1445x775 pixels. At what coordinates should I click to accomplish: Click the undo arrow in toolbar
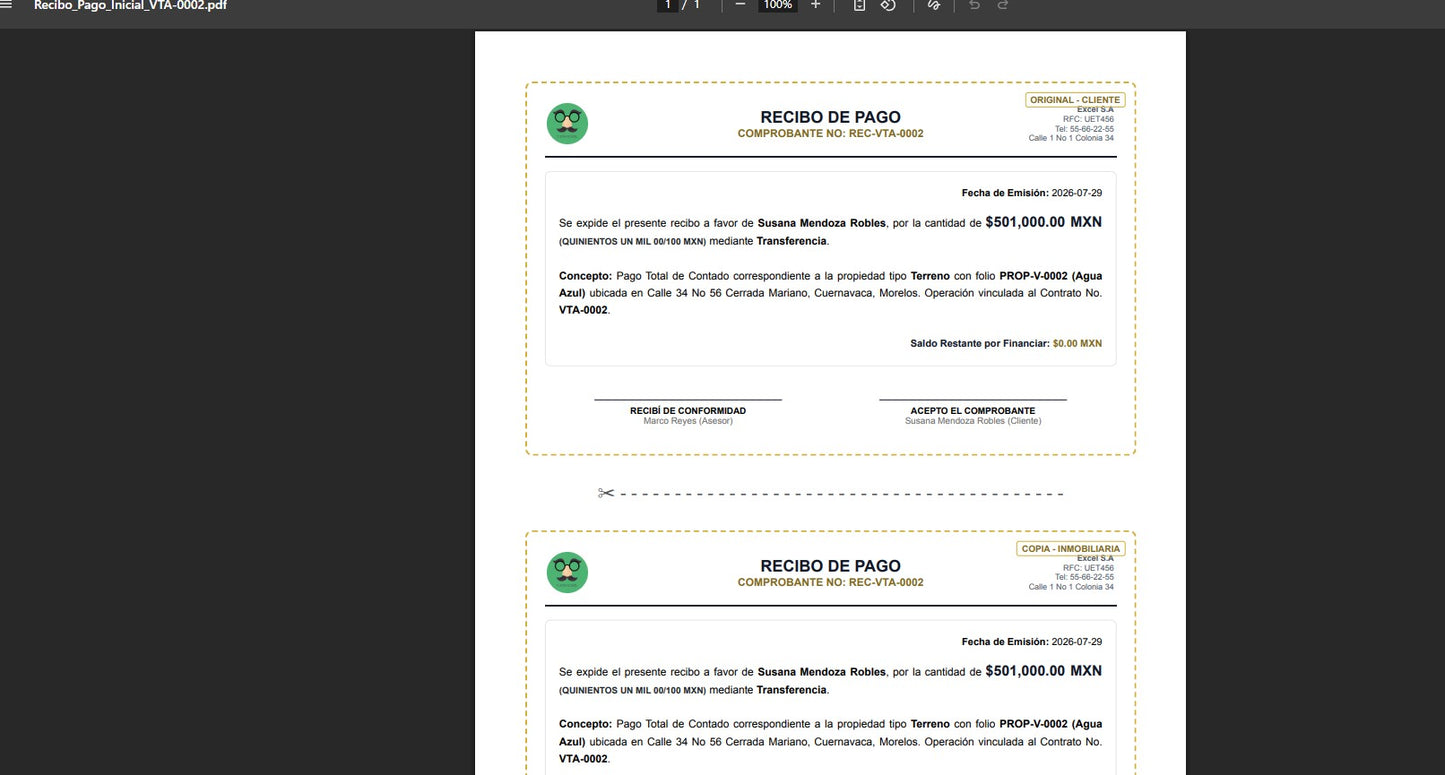point(974,5)
